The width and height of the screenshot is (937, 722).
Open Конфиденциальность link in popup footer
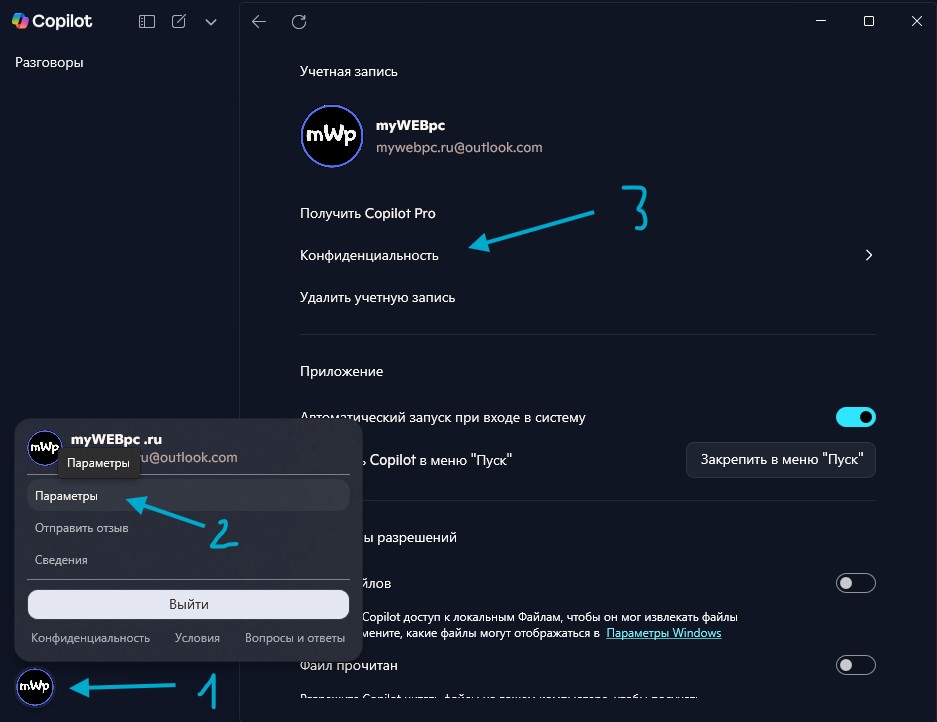(90, 638)
